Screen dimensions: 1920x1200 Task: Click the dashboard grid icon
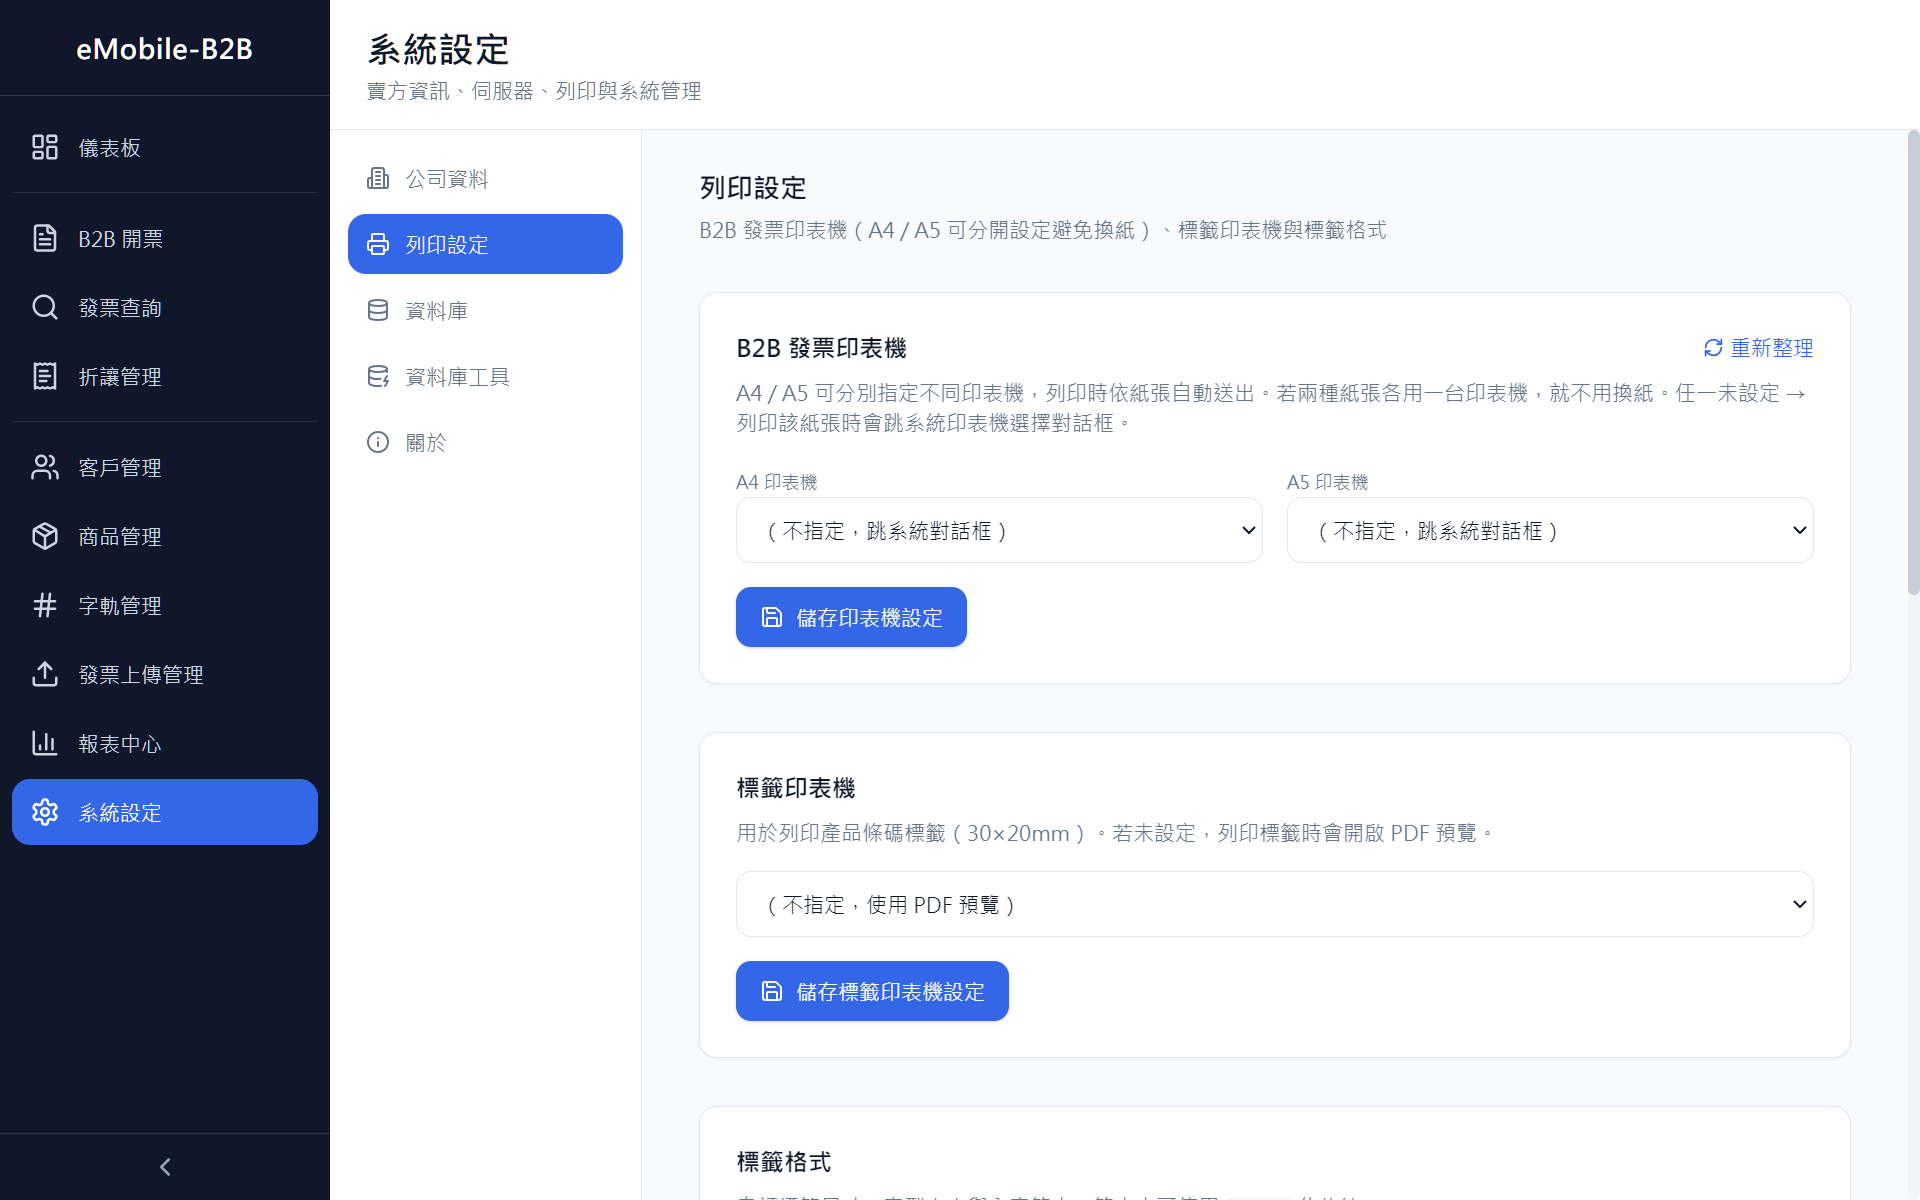[x=45, y=147]
